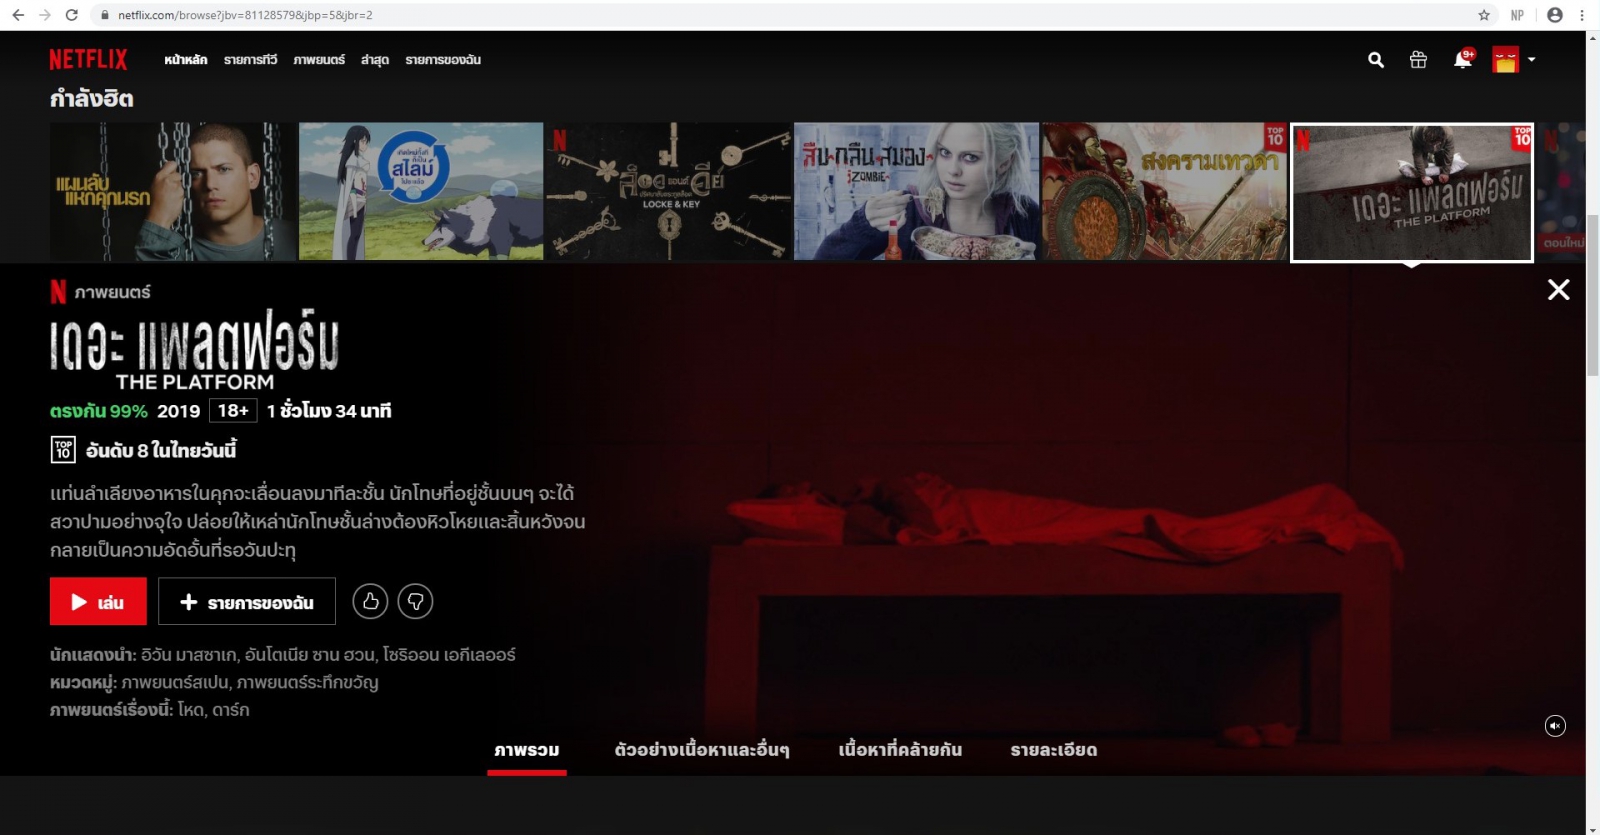The height and width of the screenshot is (835, 1600).
Task: Click the ตรงกัน 99% match score
Action: 99,411
